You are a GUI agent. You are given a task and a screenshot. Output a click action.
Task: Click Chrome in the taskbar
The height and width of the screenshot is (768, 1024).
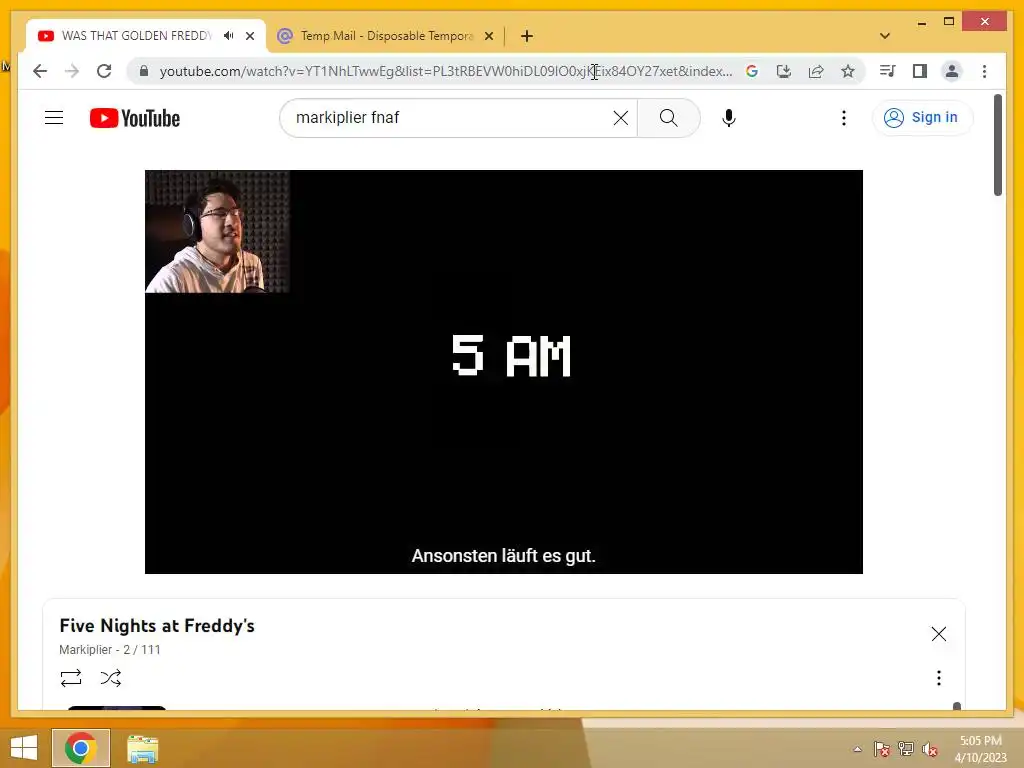click(81, 748)
